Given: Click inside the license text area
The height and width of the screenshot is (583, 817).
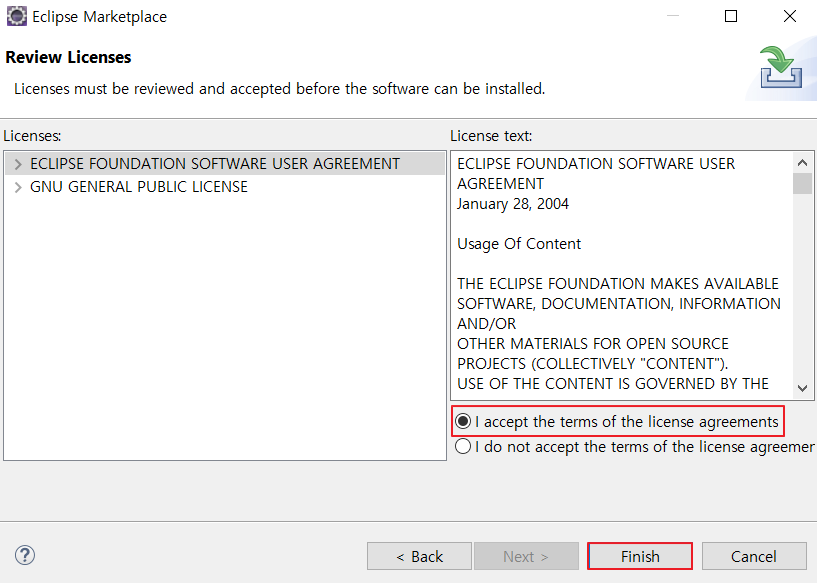Looking at the screenshot, I should point(622,275).
